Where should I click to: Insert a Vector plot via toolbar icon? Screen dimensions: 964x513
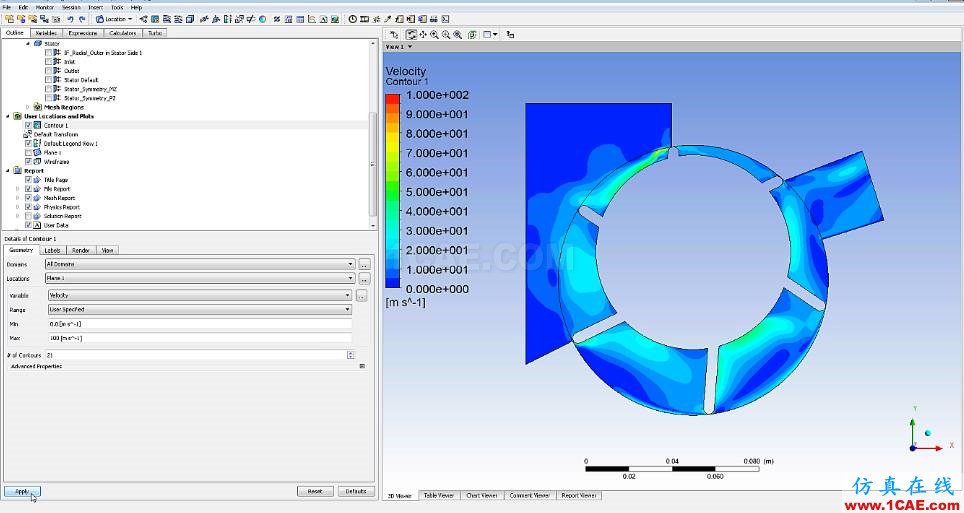144,19
